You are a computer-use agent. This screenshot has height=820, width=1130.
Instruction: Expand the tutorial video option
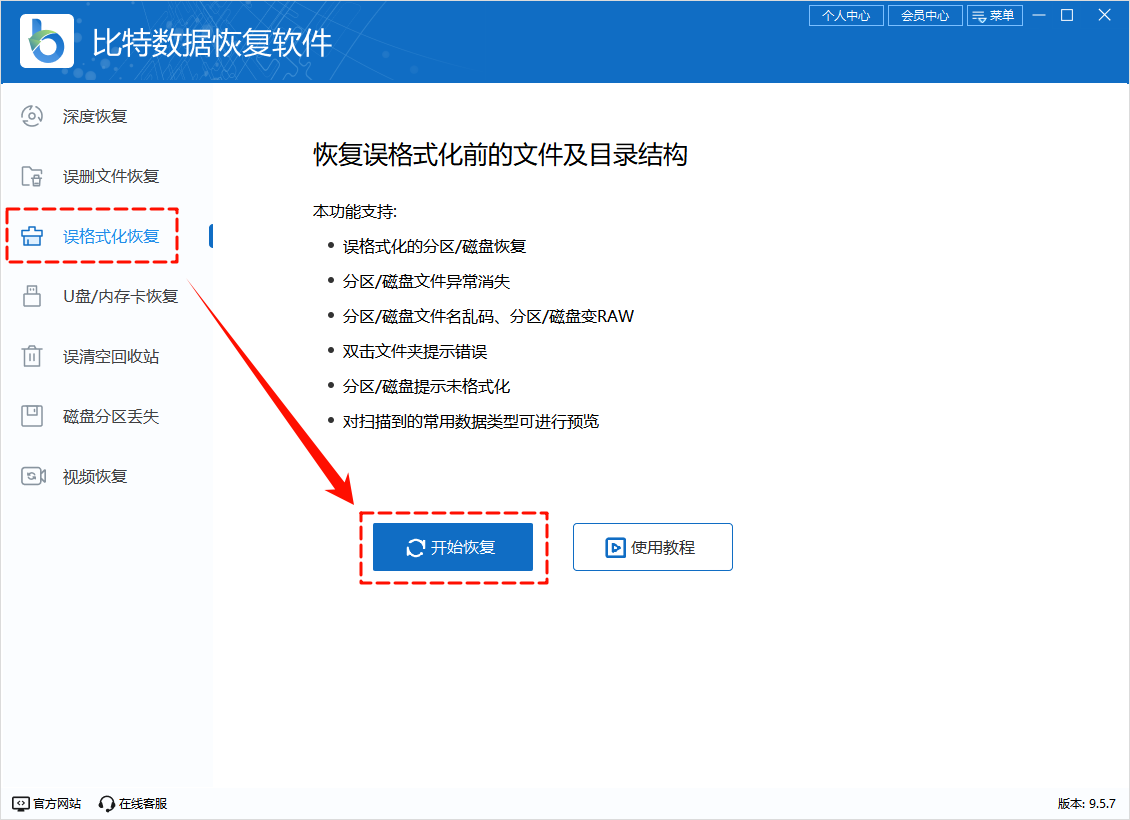click(652, 546)
